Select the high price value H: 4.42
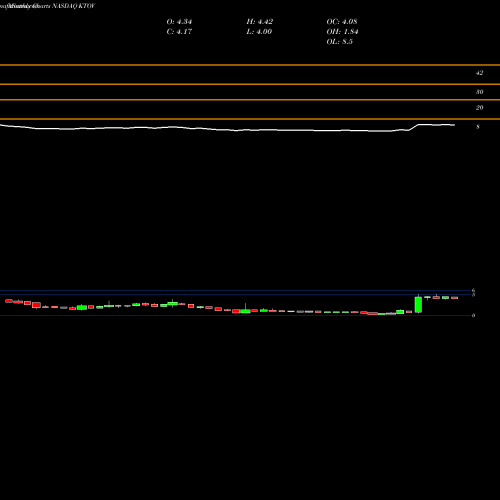This screenshot has width=500, height=500. pyautogui.click(x=260, y=22)
